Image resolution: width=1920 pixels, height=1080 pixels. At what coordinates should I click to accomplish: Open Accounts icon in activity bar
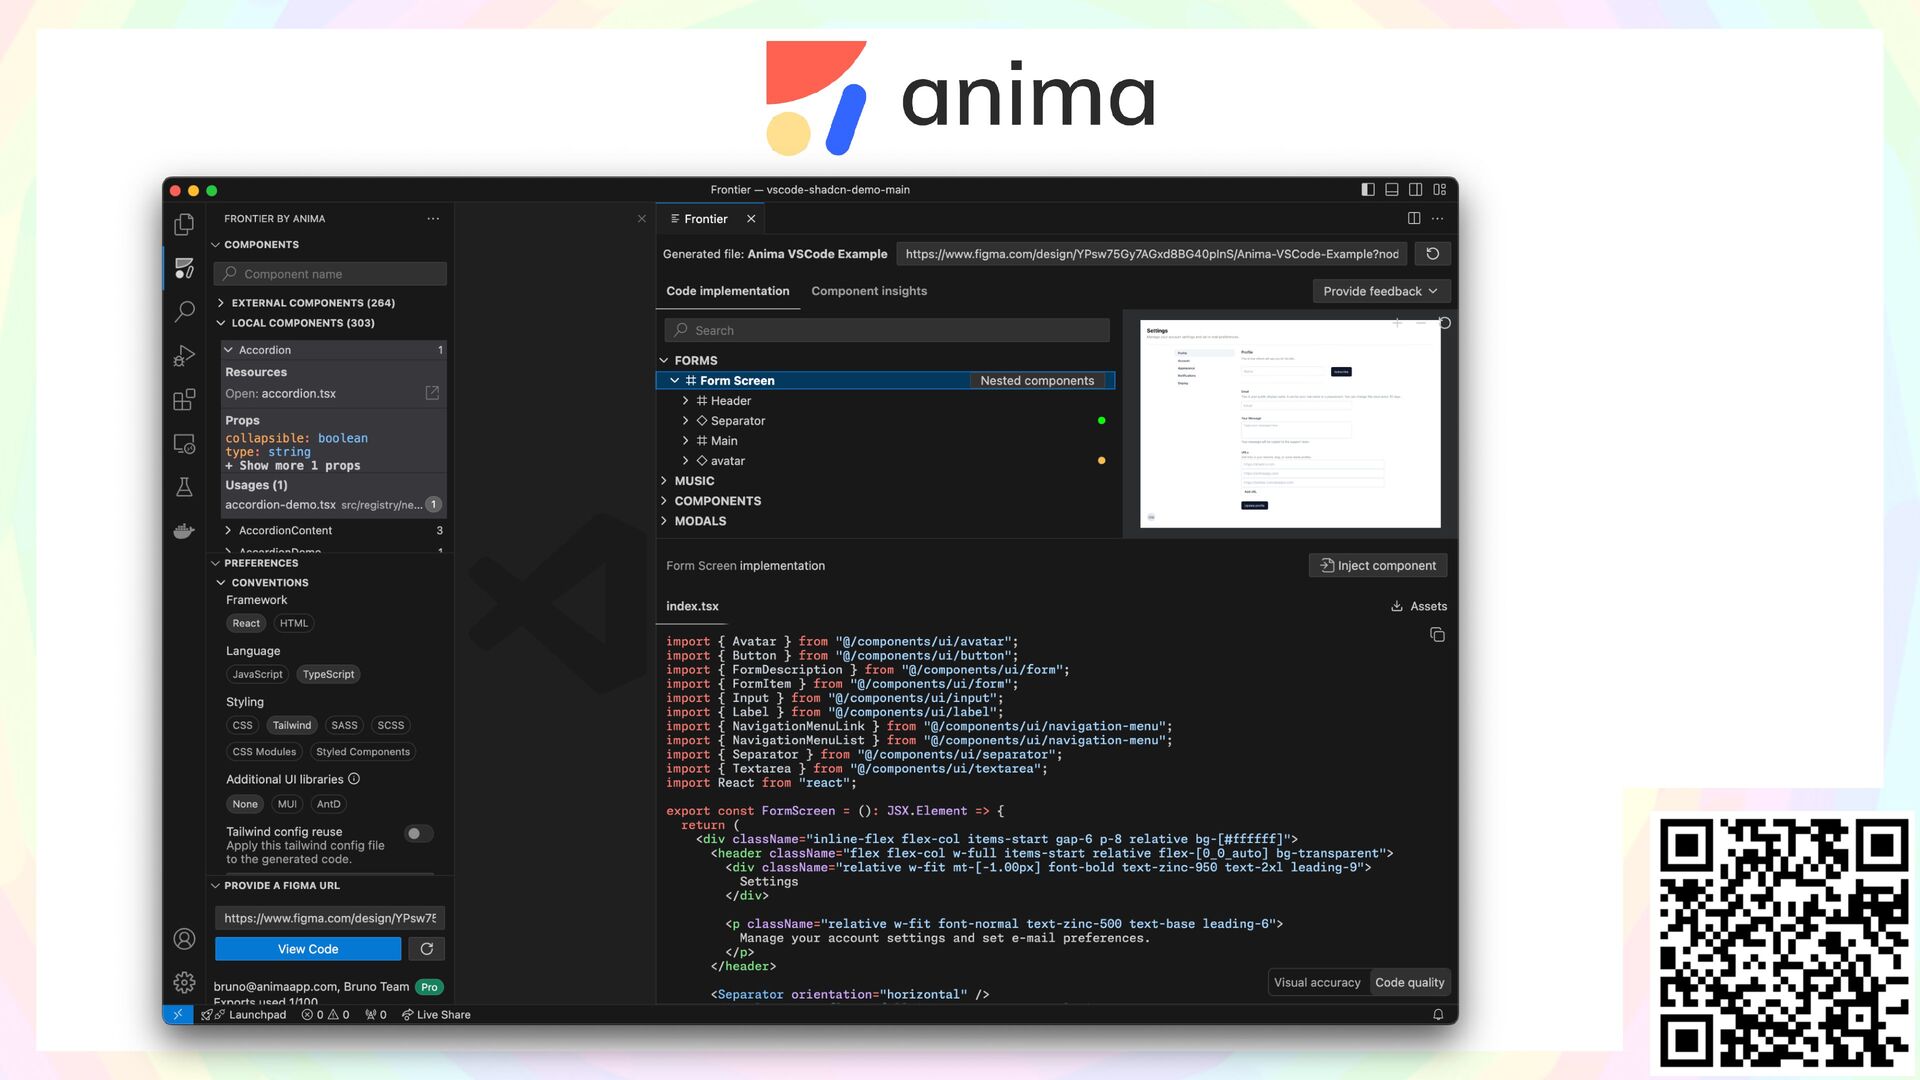pos(184,939)
